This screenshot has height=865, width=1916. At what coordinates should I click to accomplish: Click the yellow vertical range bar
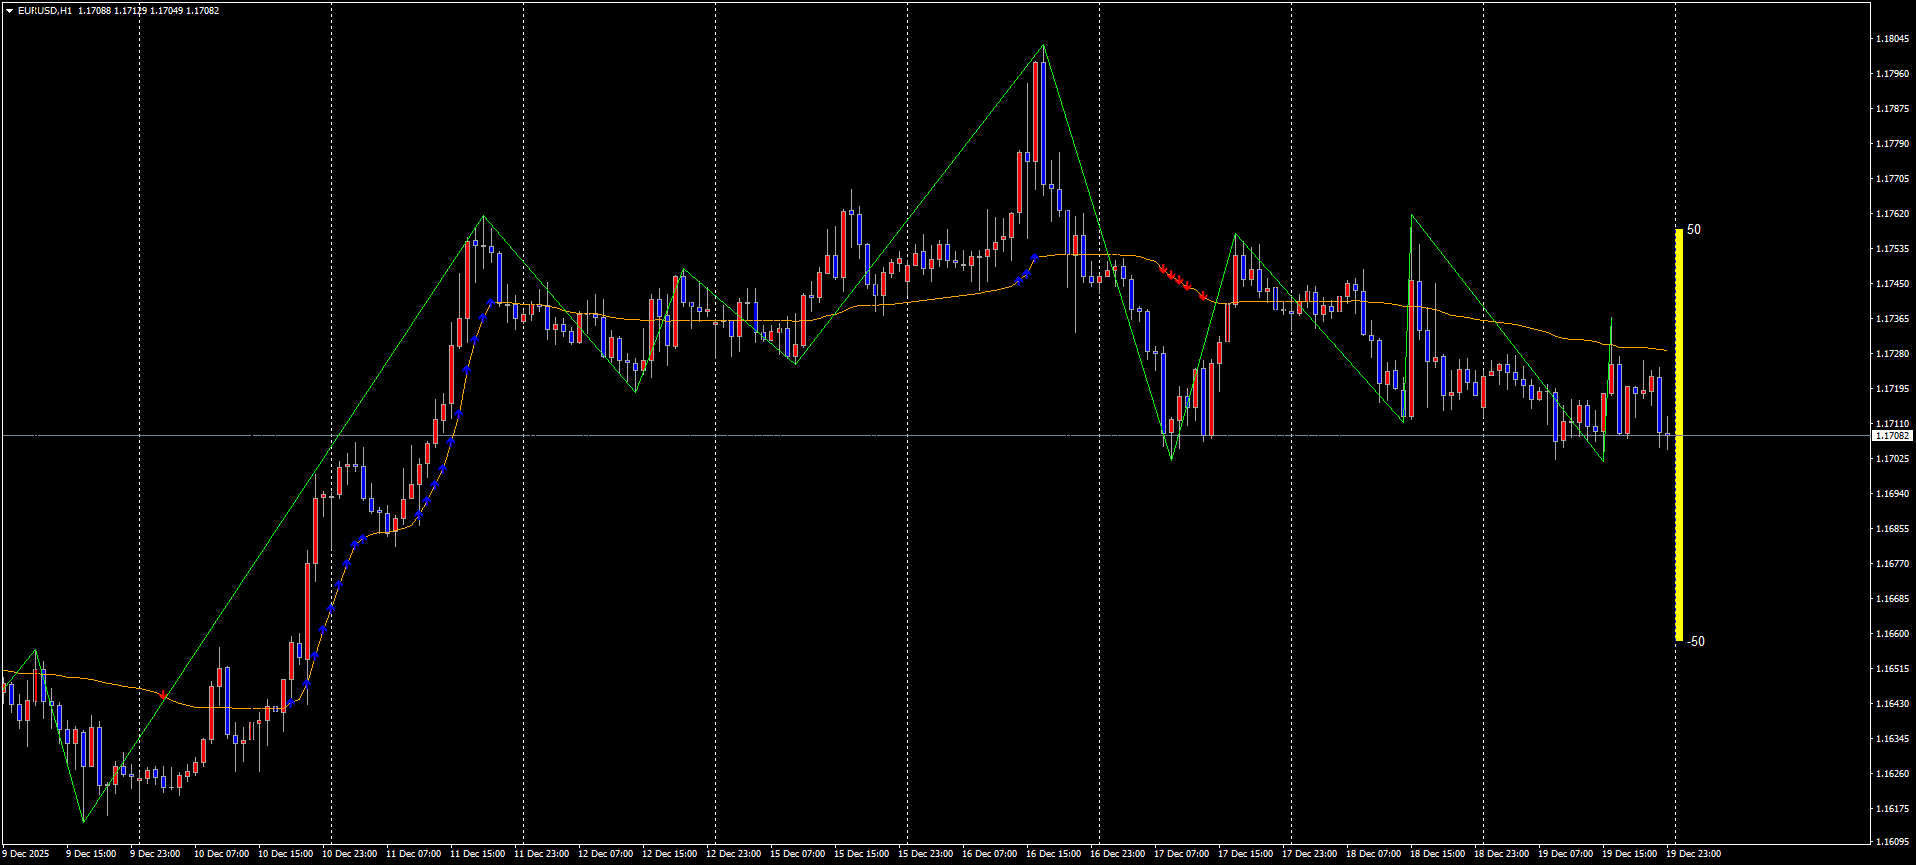tap(1679, 435)
